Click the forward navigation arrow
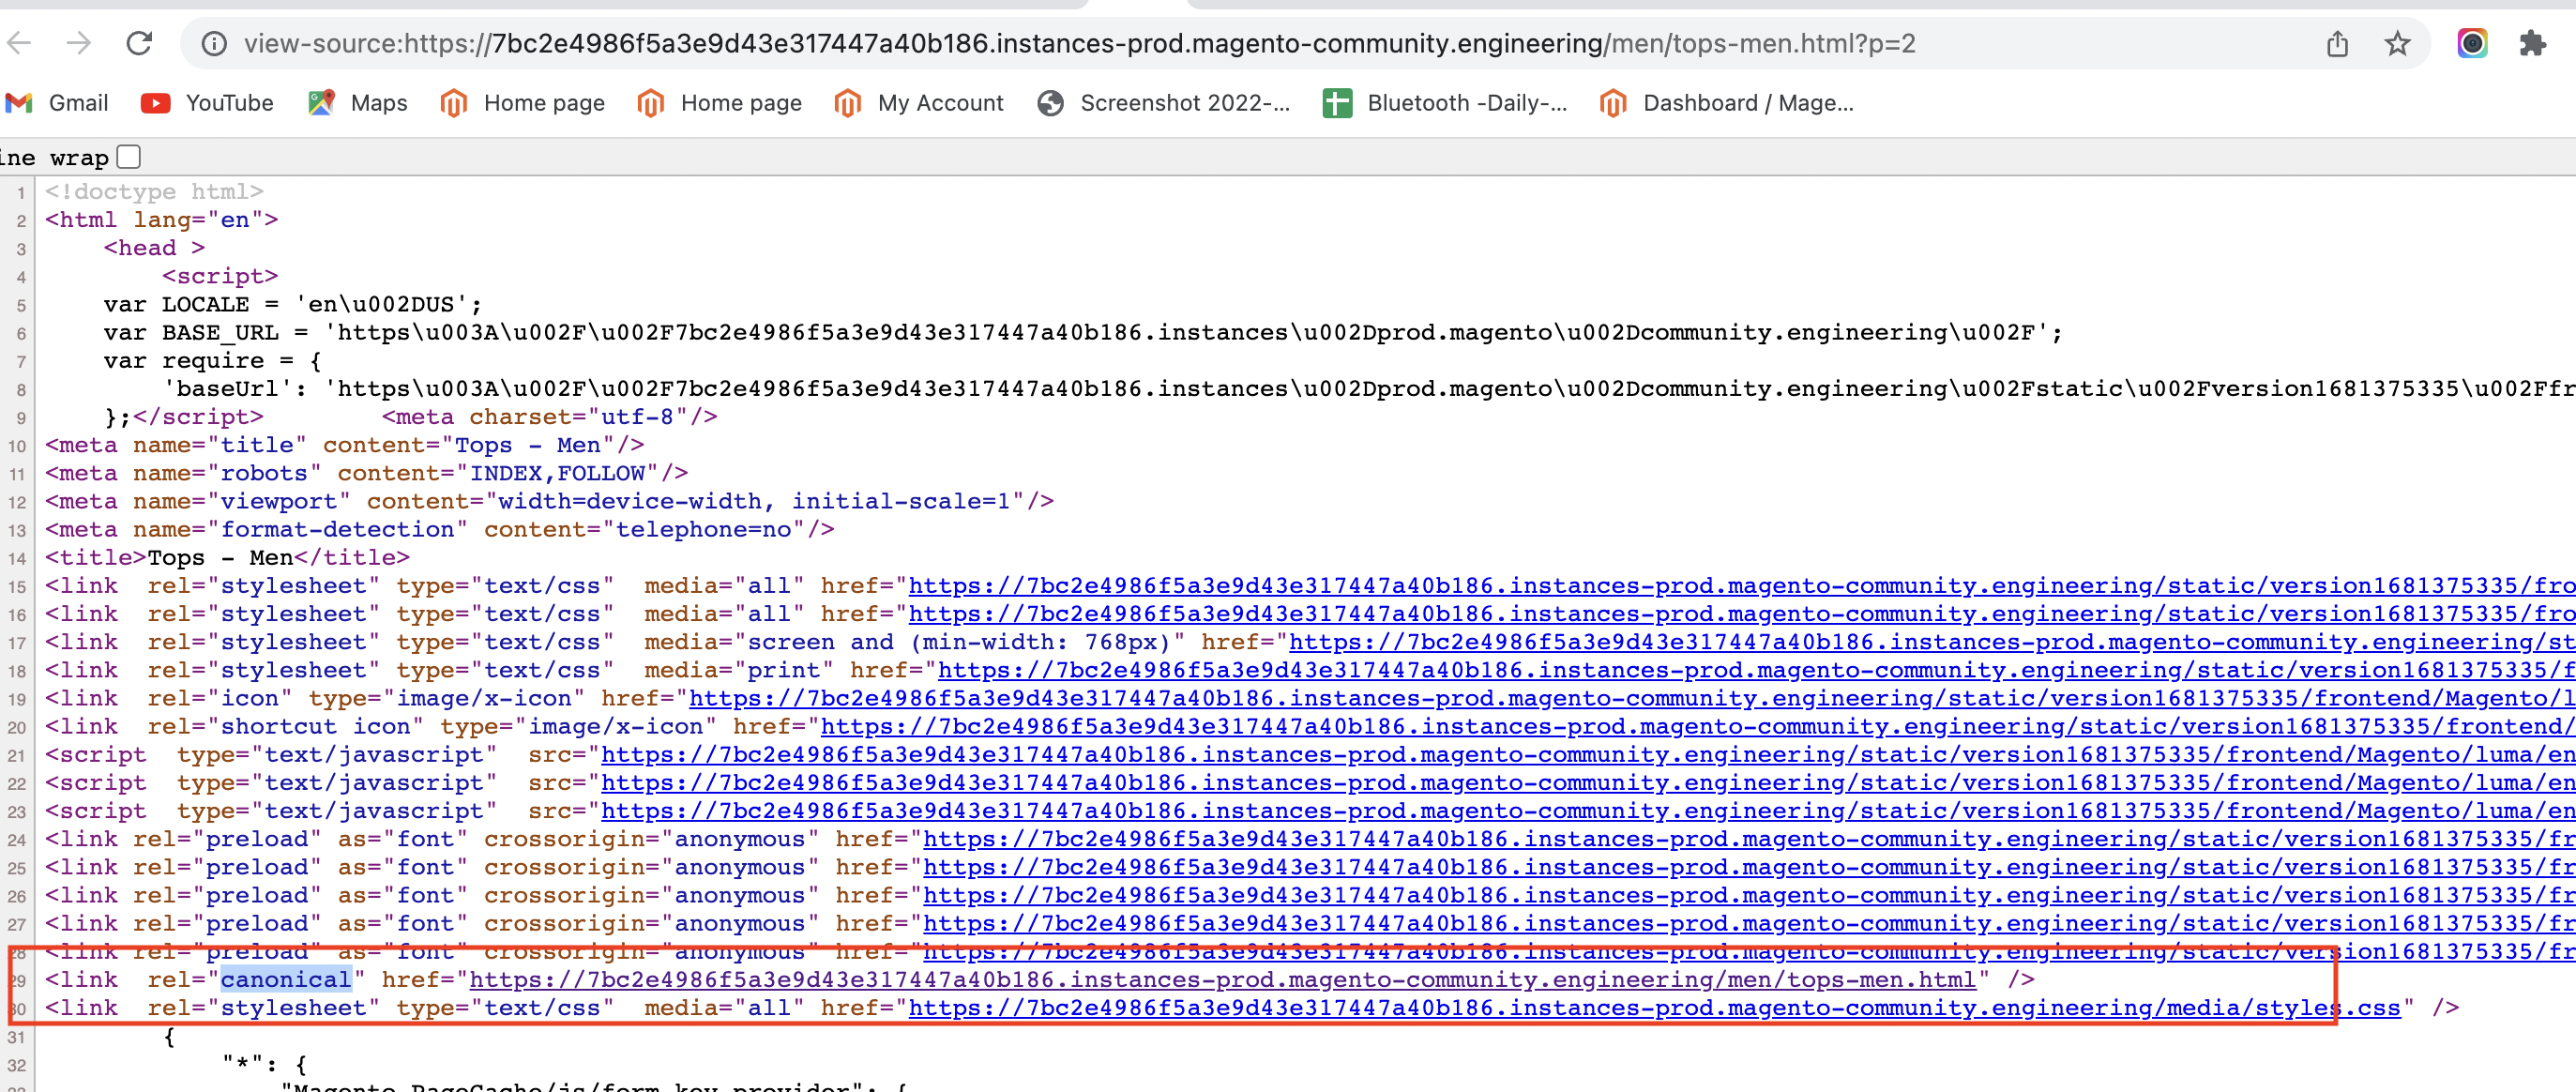 tap(79, 43)
